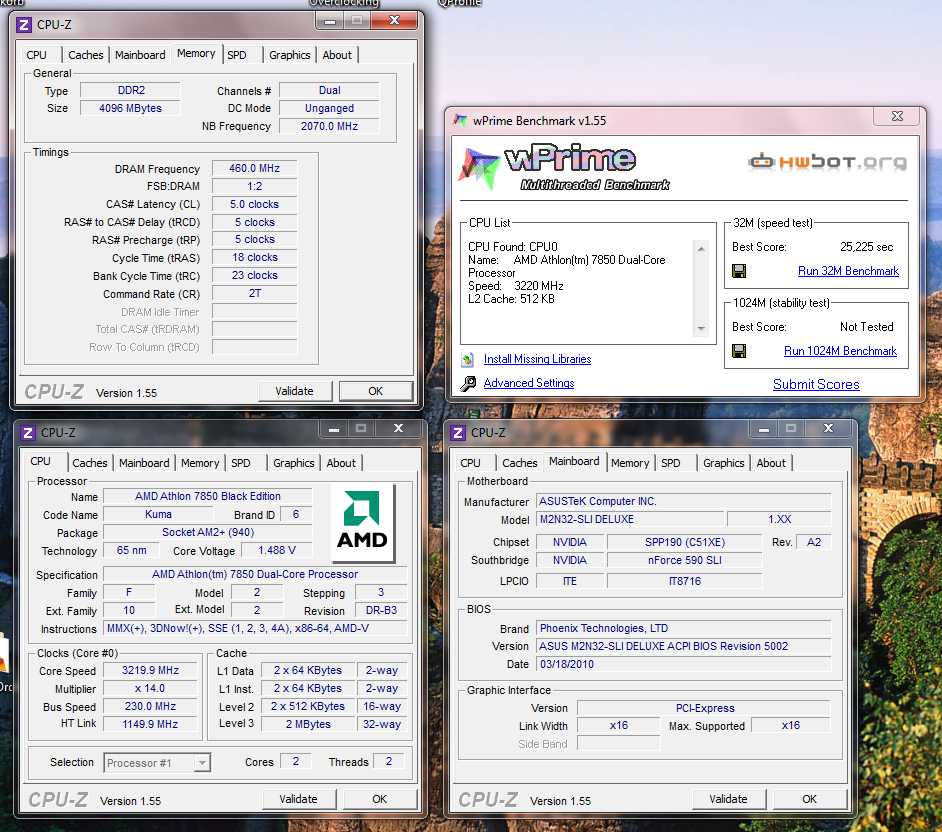The height and width of the screenshot is (832, 942).
Task: Click the CPU-Z title icon of the Mainboard window
Action: (458, 433)
